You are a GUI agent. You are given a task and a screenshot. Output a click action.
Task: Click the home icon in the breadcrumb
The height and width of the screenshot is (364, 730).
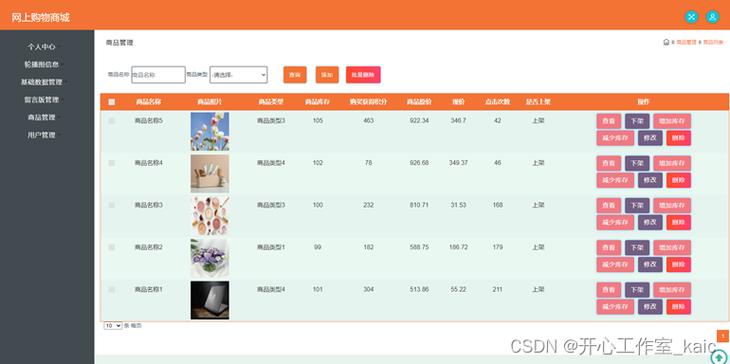coord(666,42)
